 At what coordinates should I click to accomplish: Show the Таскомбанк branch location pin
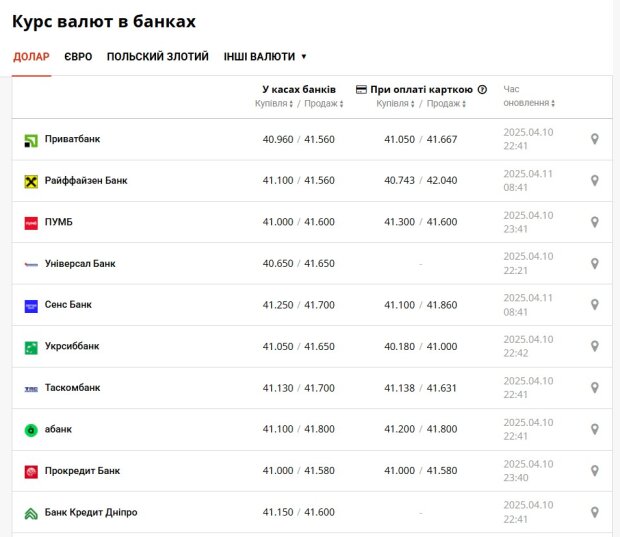[x=594, y=388]
